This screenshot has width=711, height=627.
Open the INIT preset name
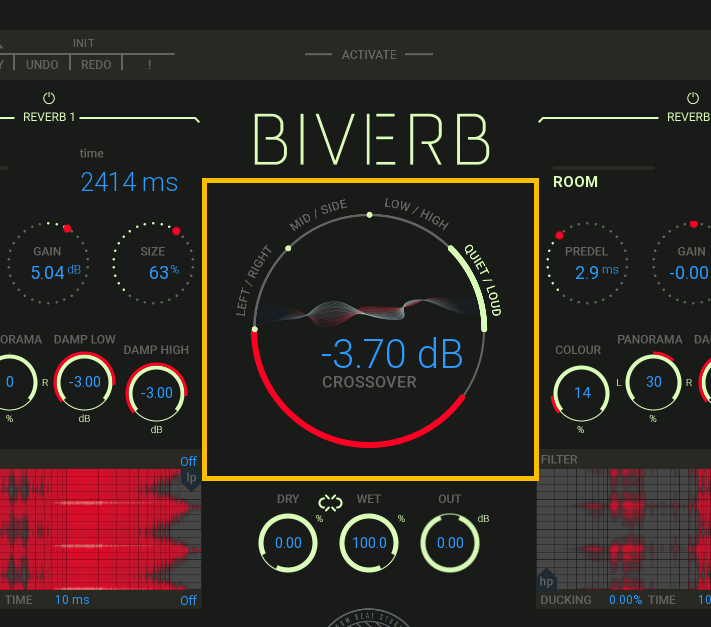[x=83, y=43]
